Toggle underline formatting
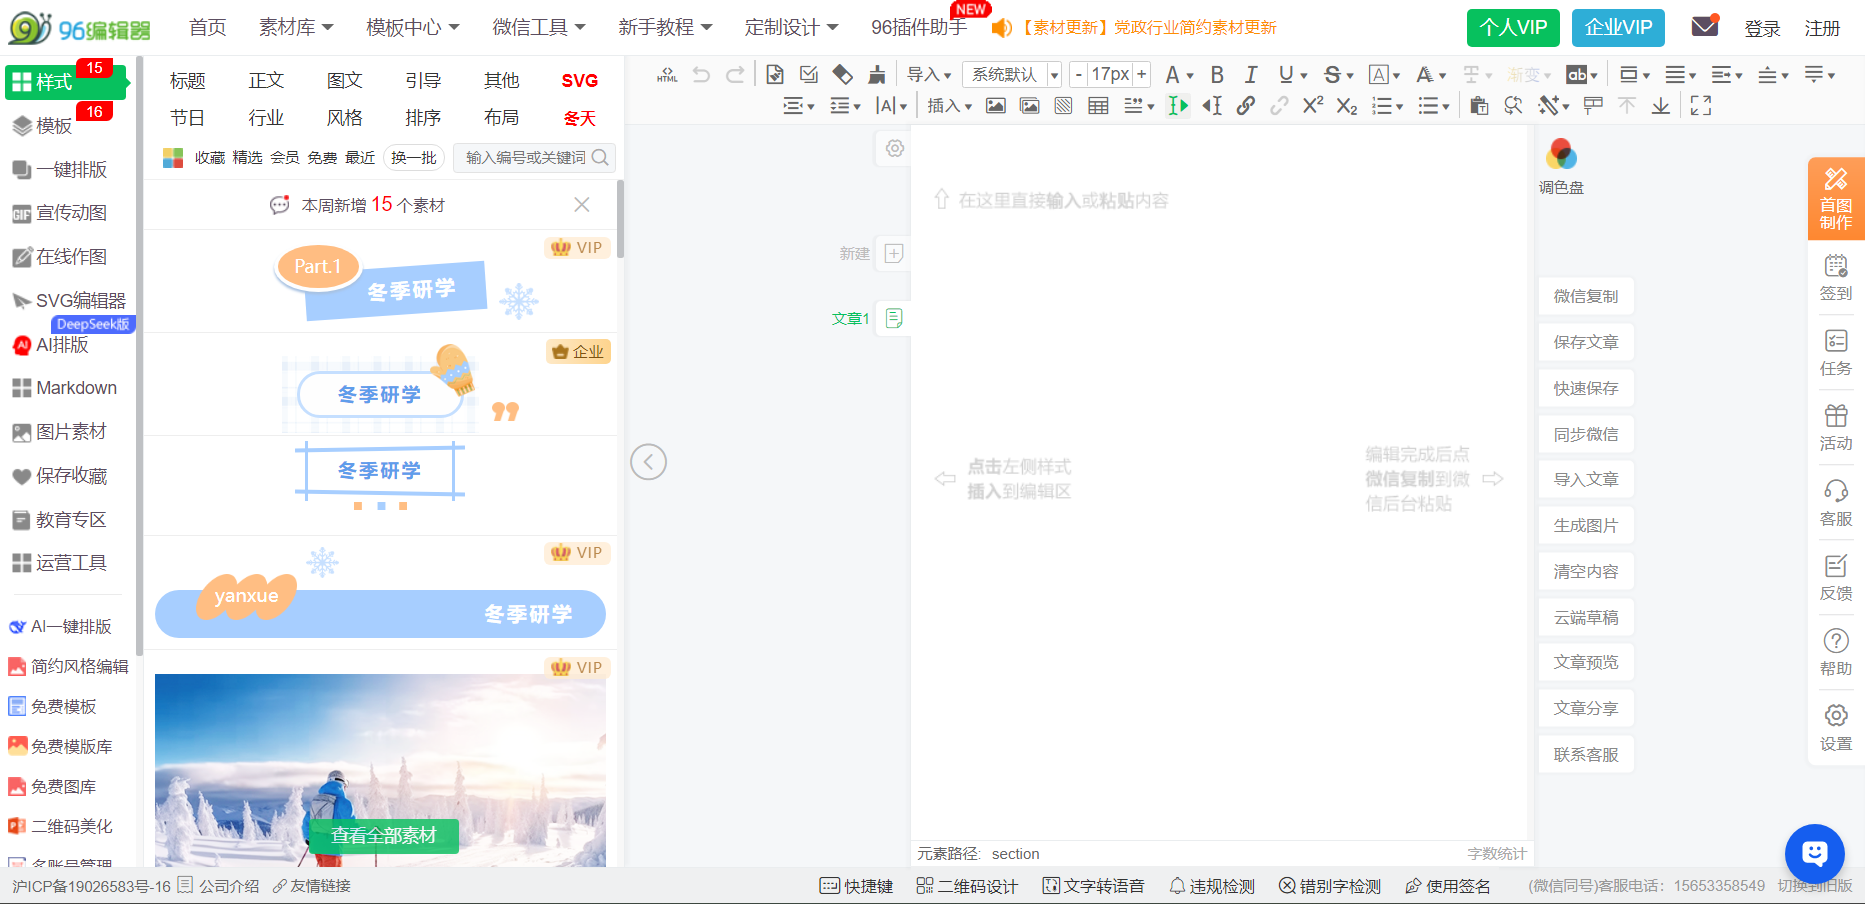 1287,74
